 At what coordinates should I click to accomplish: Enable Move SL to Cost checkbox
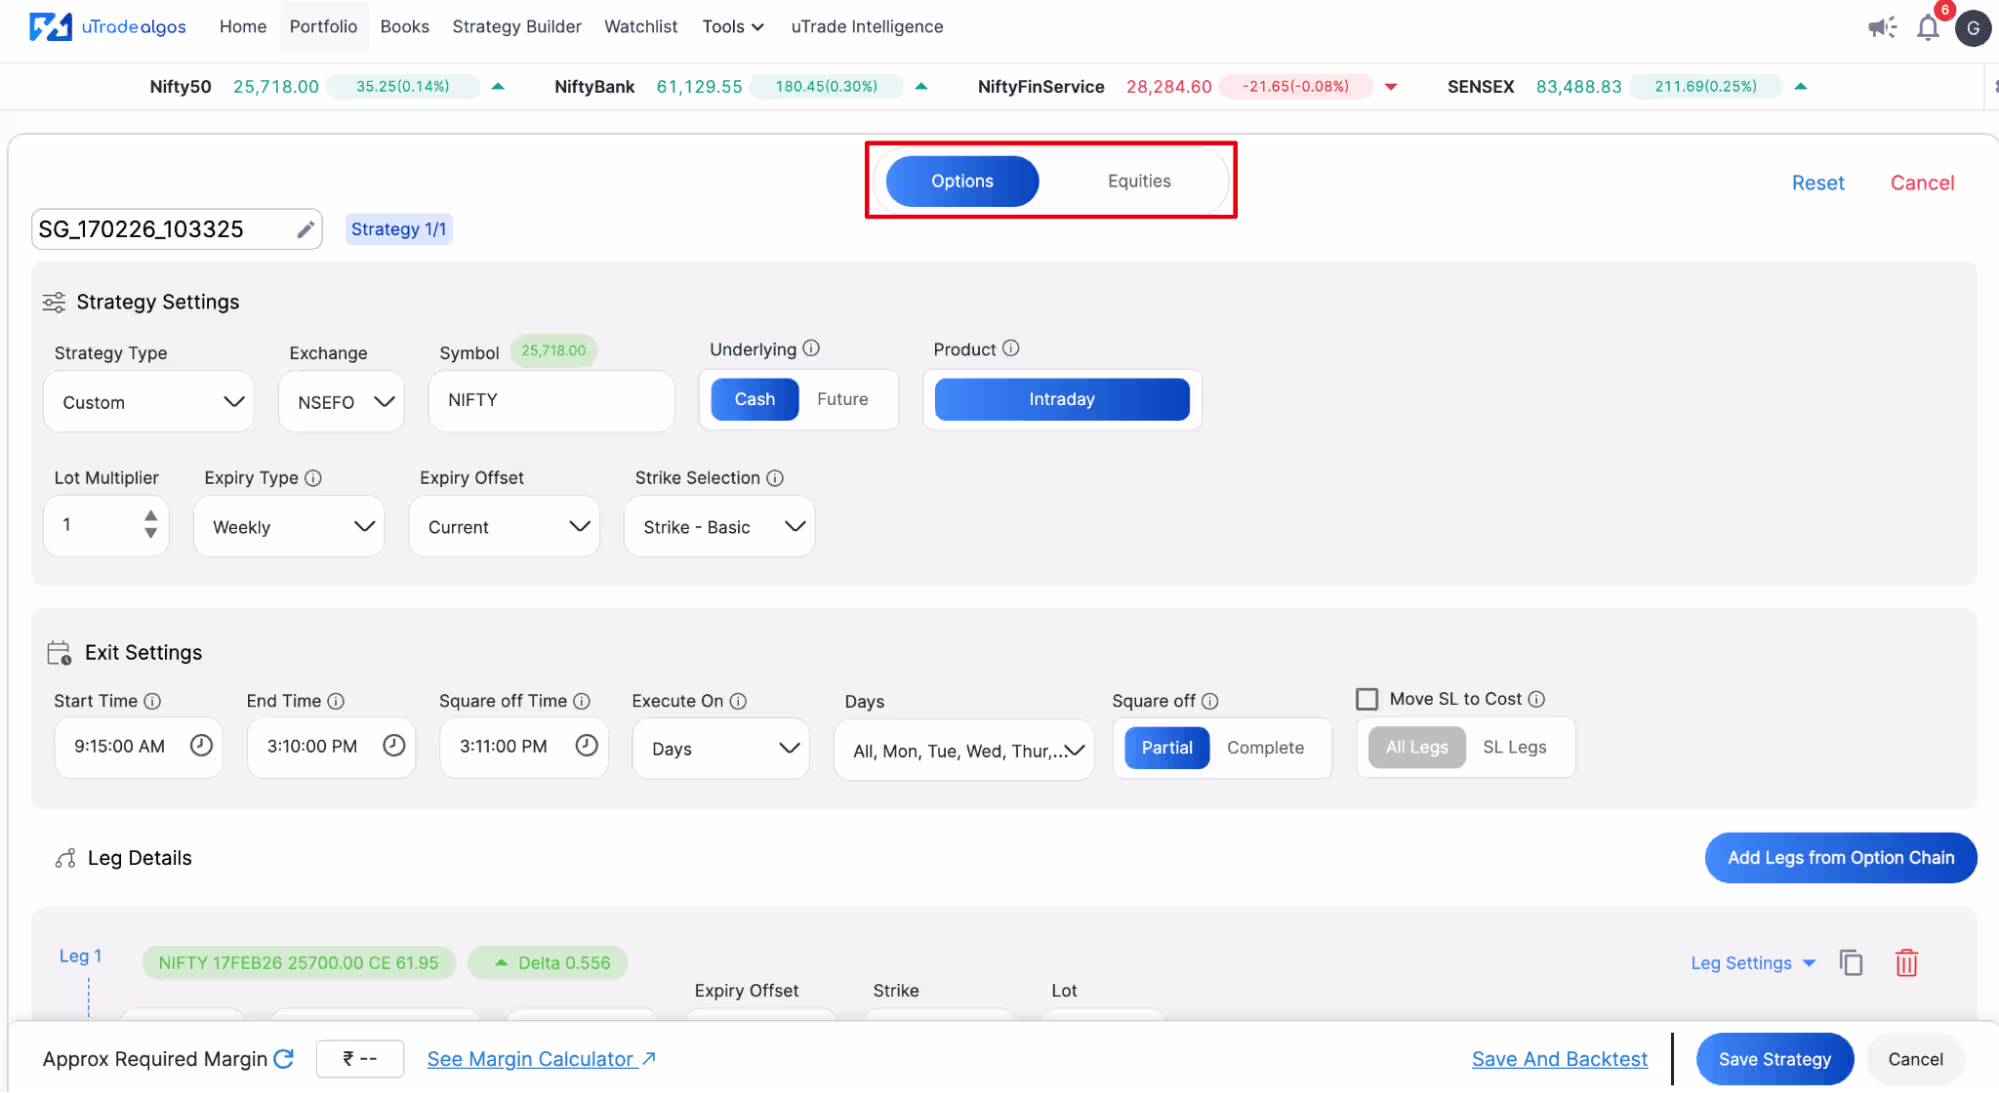click(x=1366, y=699)
